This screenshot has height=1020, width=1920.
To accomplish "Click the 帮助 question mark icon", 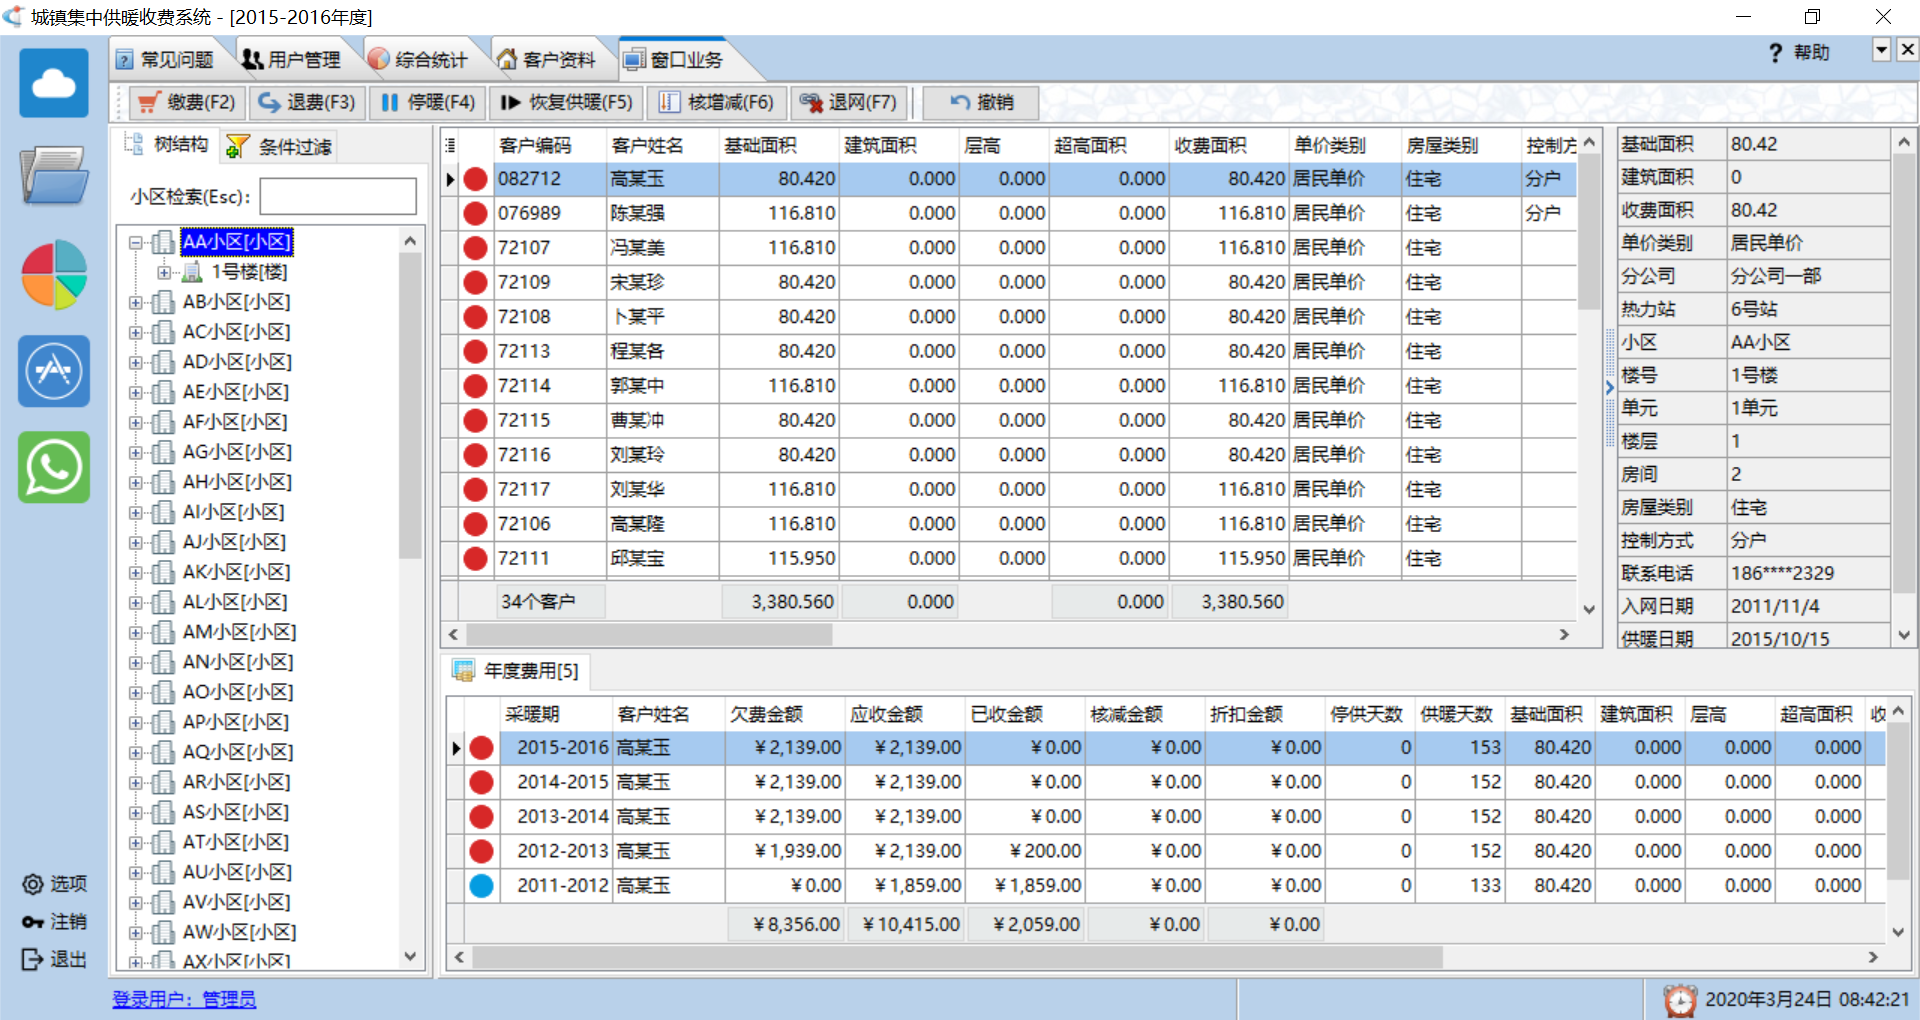I will (1776, 52).
